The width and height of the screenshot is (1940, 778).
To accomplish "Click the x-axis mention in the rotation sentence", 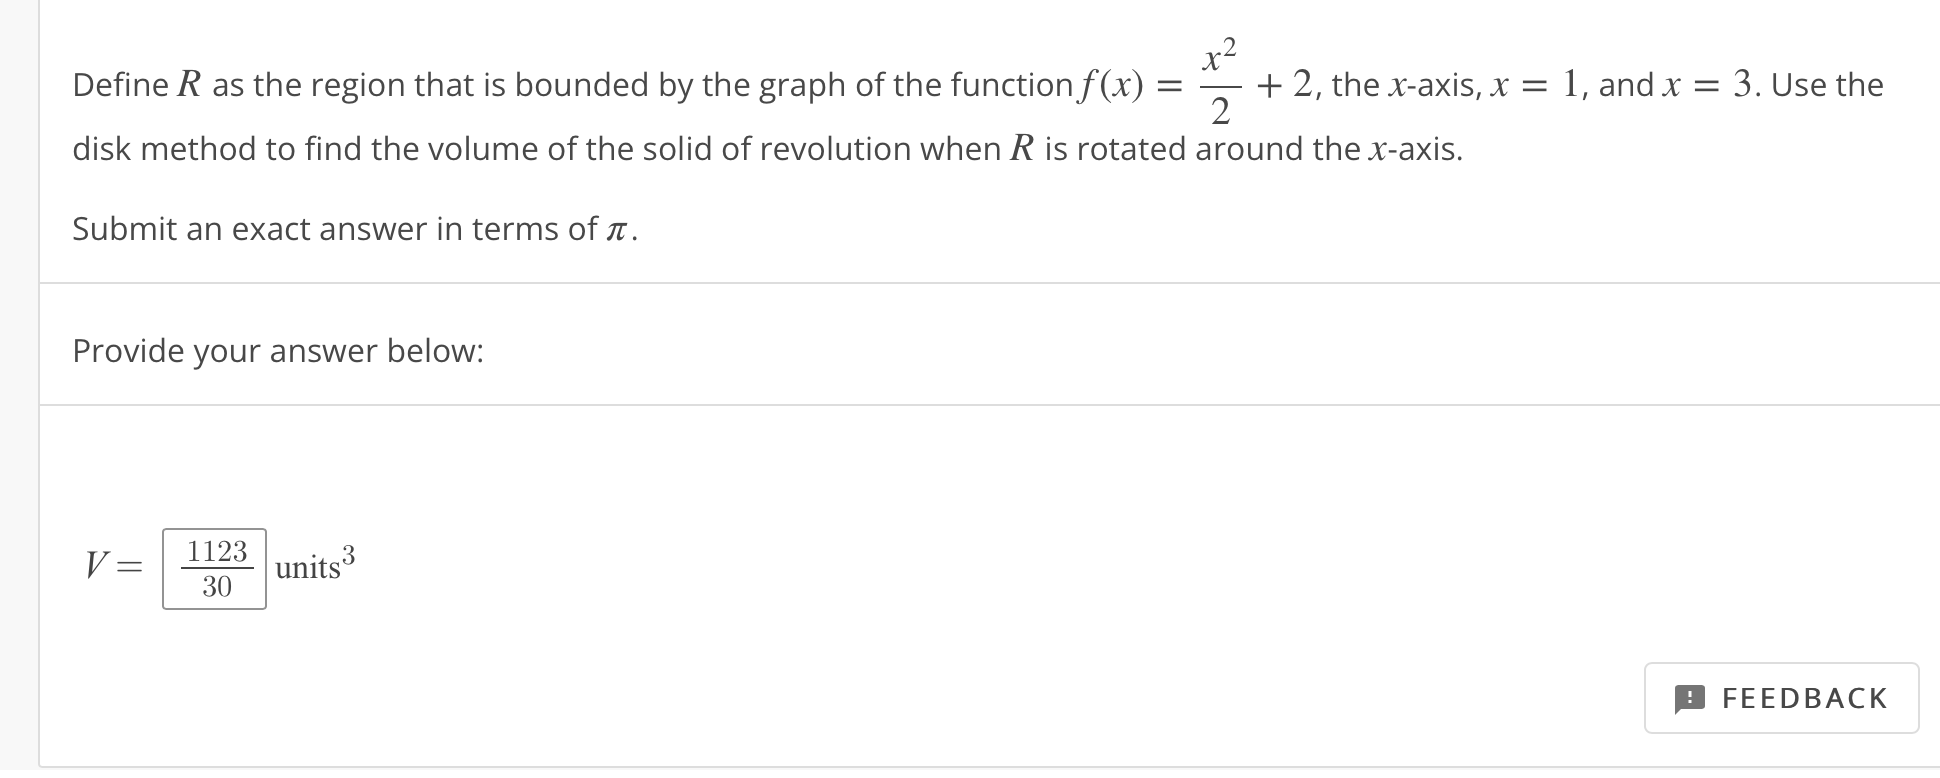I will (x=1413, y=149).
